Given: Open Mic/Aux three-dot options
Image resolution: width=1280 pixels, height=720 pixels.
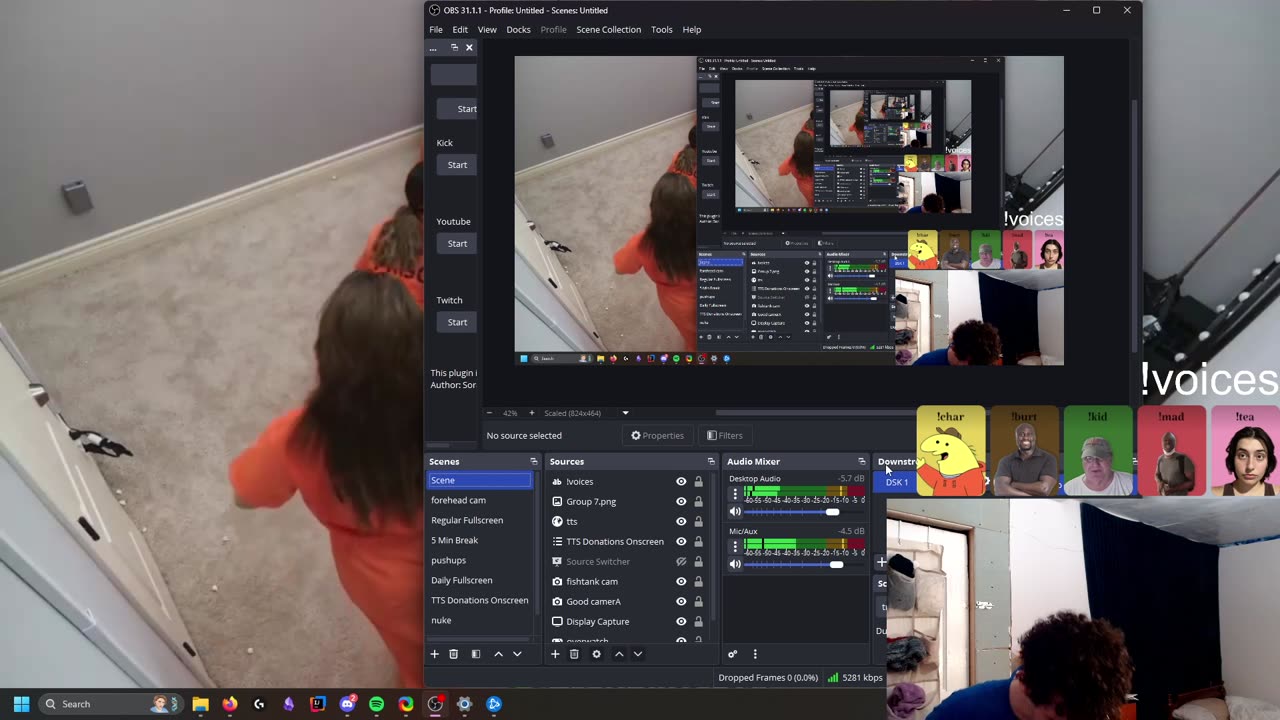Looking at the screenshot, I should click(735, 546).
